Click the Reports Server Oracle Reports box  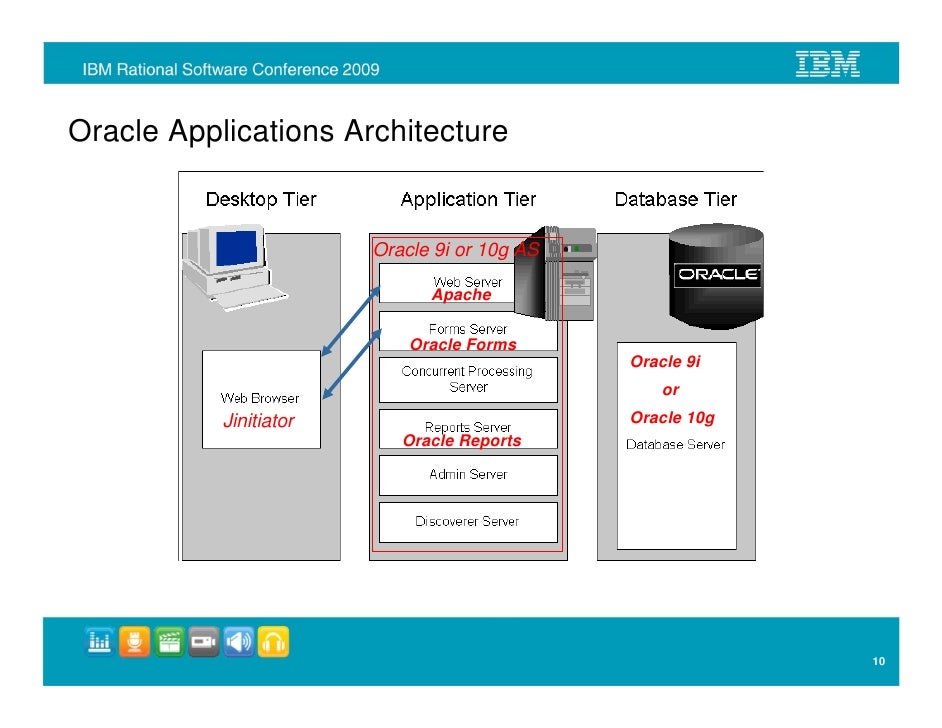[x=468, y=429]
